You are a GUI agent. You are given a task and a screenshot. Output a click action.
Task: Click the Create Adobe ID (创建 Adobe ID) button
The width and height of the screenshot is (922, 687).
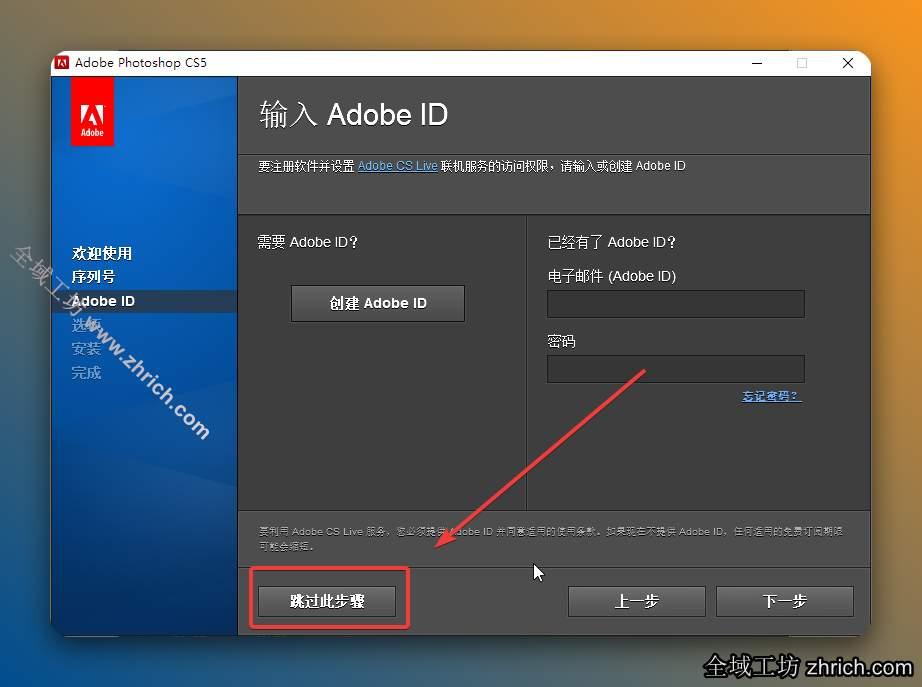pyautogui.click(x=378, y=304)
